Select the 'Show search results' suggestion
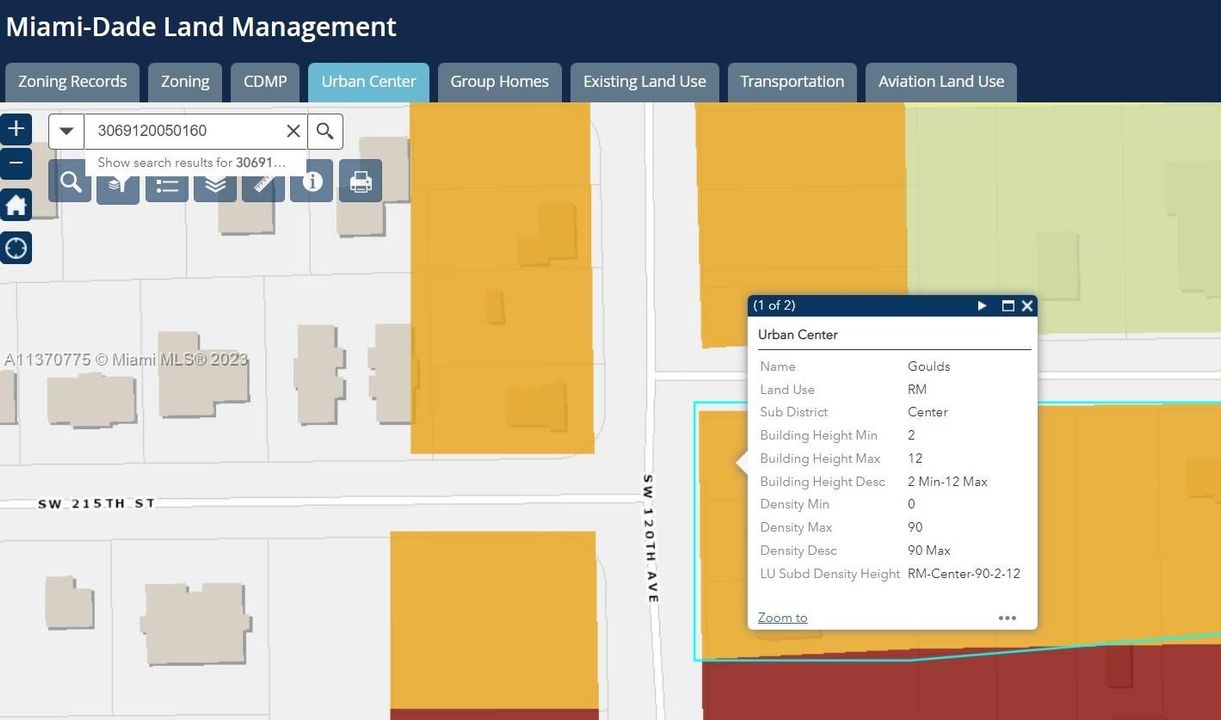This screenshot has height=720, width=1221. tap(191, 162)
